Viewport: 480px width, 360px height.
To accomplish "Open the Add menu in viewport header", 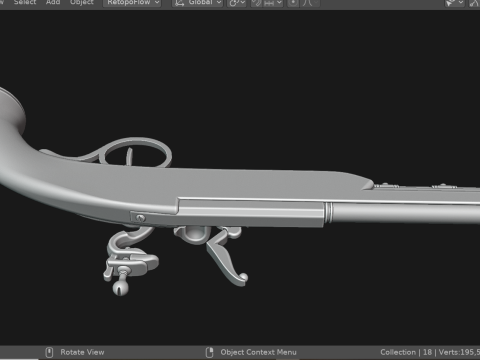I will (53, 2).
